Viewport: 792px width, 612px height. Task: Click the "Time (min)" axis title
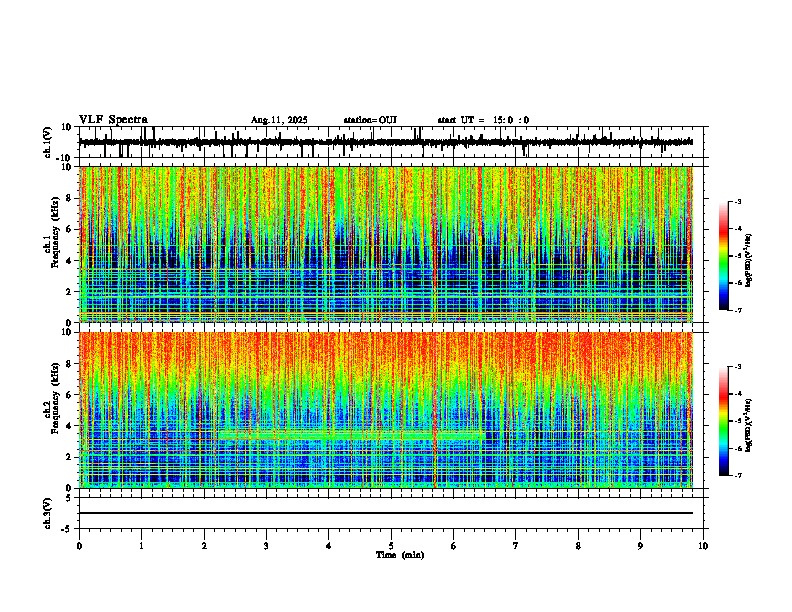(400, 555)
